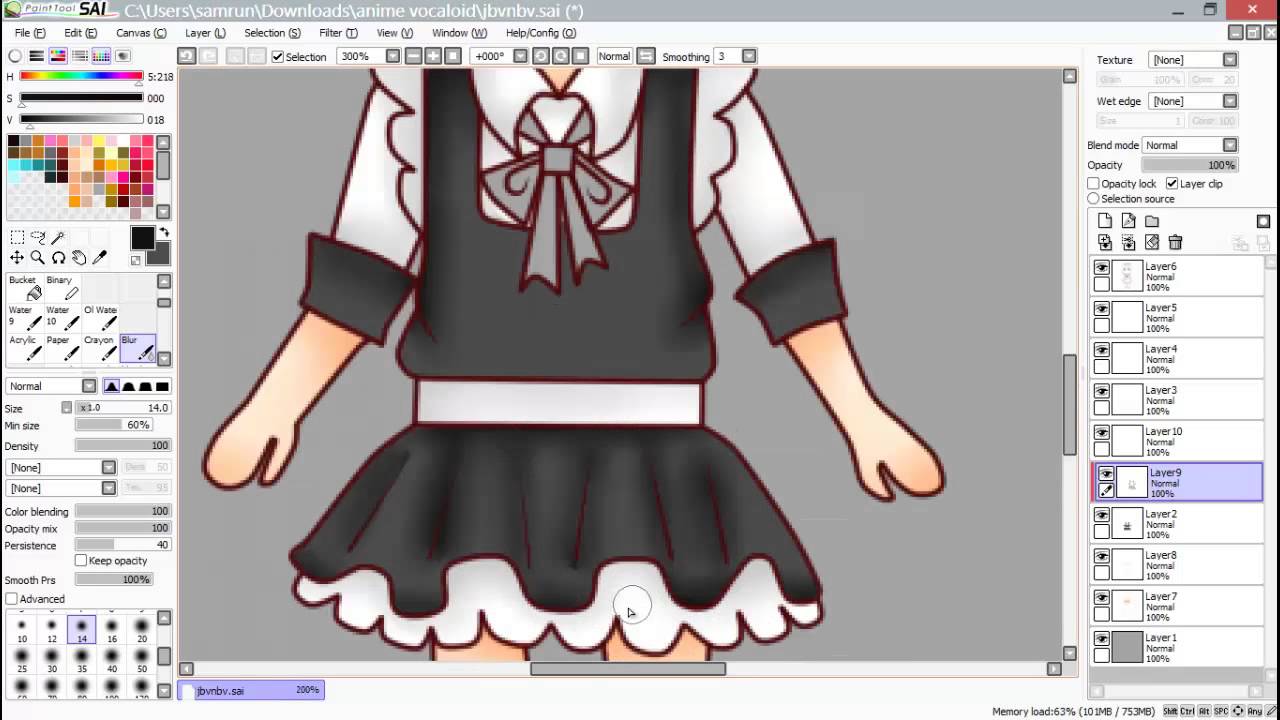Select the Move tool
Viewport: 1280px width, 720px height.
pos(17,258)
